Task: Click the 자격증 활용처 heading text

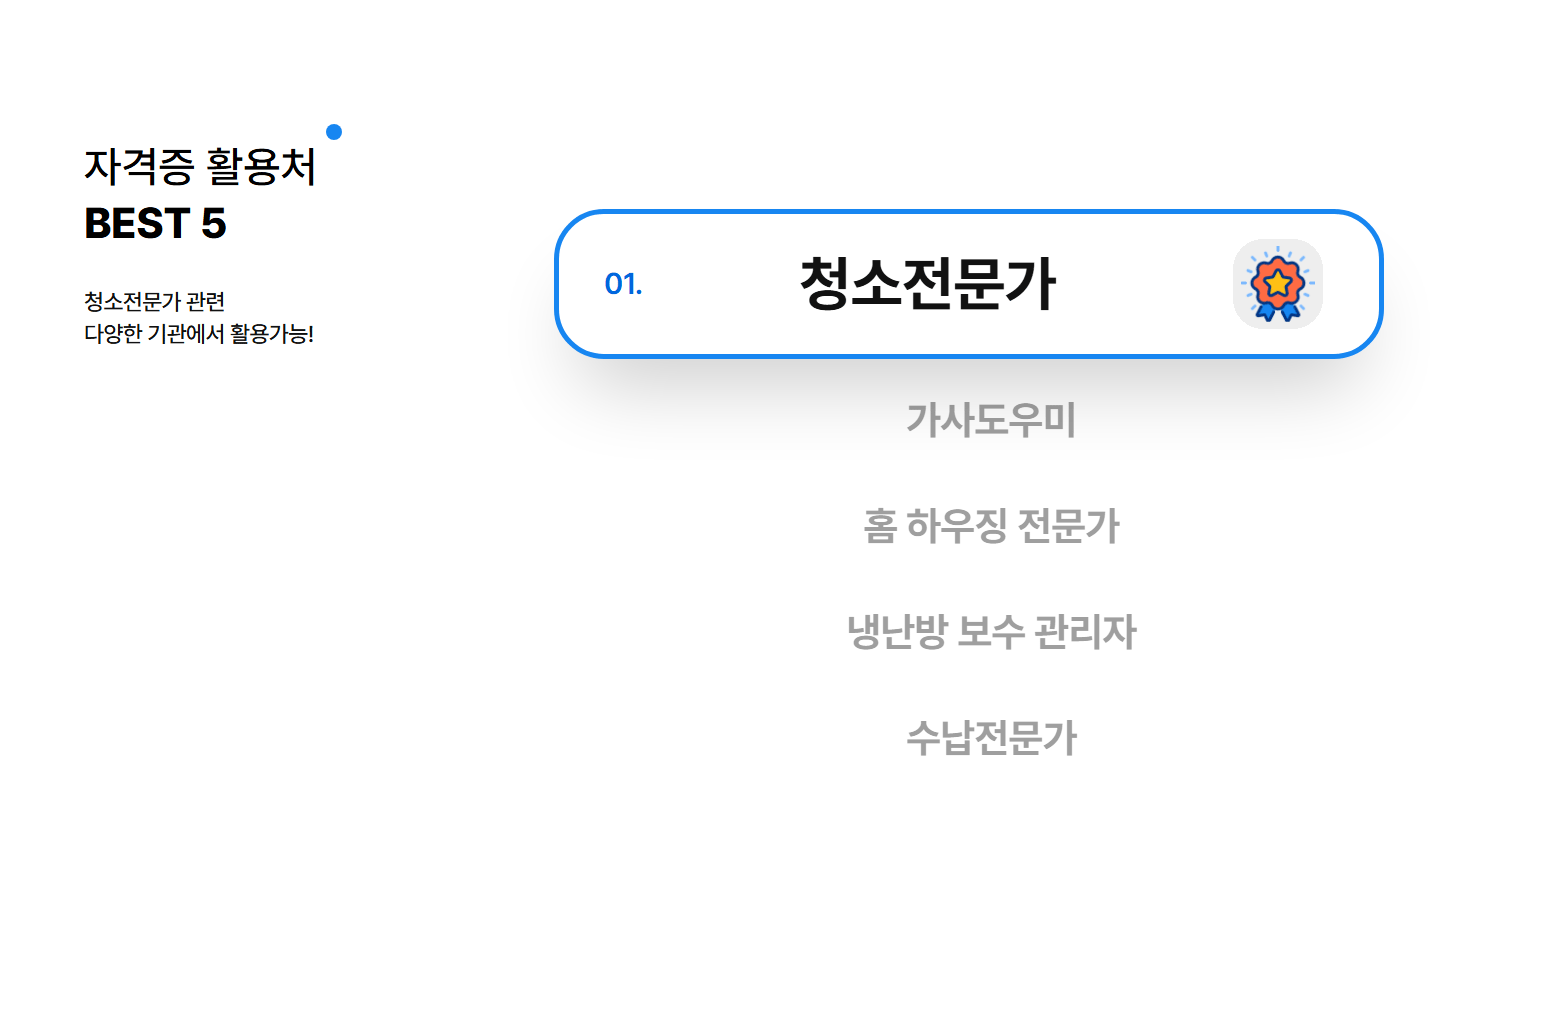Action: (x=200, y=166)
